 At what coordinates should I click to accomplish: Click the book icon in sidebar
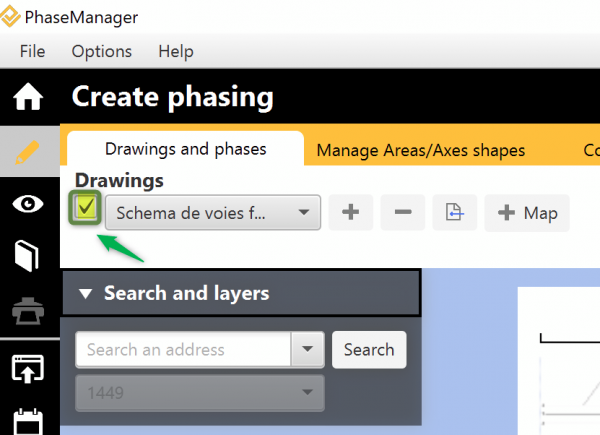[28, 257]
